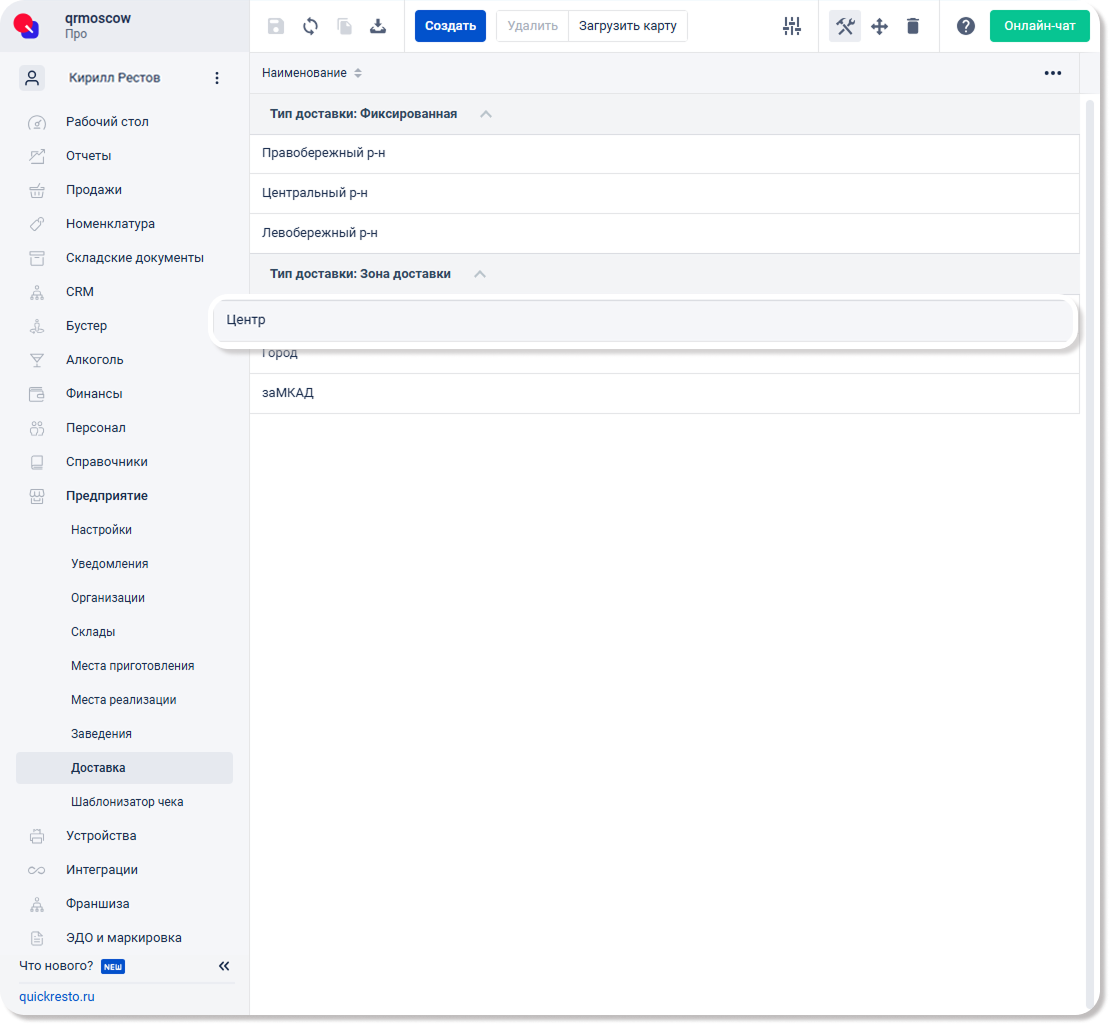Open the Шаблонизатор чека menu item
1109x1024 pixels.
pyautogui.click(x=127, y=801)
